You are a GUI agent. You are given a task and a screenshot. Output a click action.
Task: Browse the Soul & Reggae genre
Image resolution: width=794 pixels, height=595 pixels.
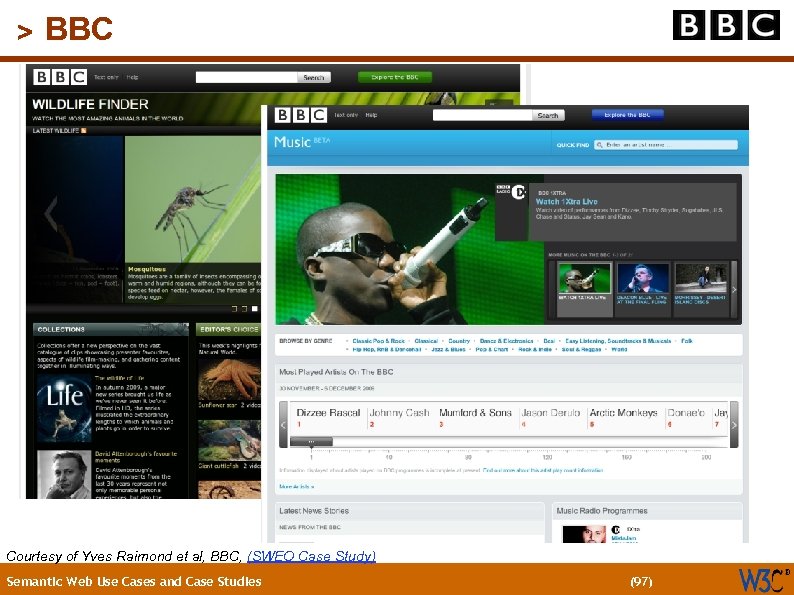(x=581, y=349)
